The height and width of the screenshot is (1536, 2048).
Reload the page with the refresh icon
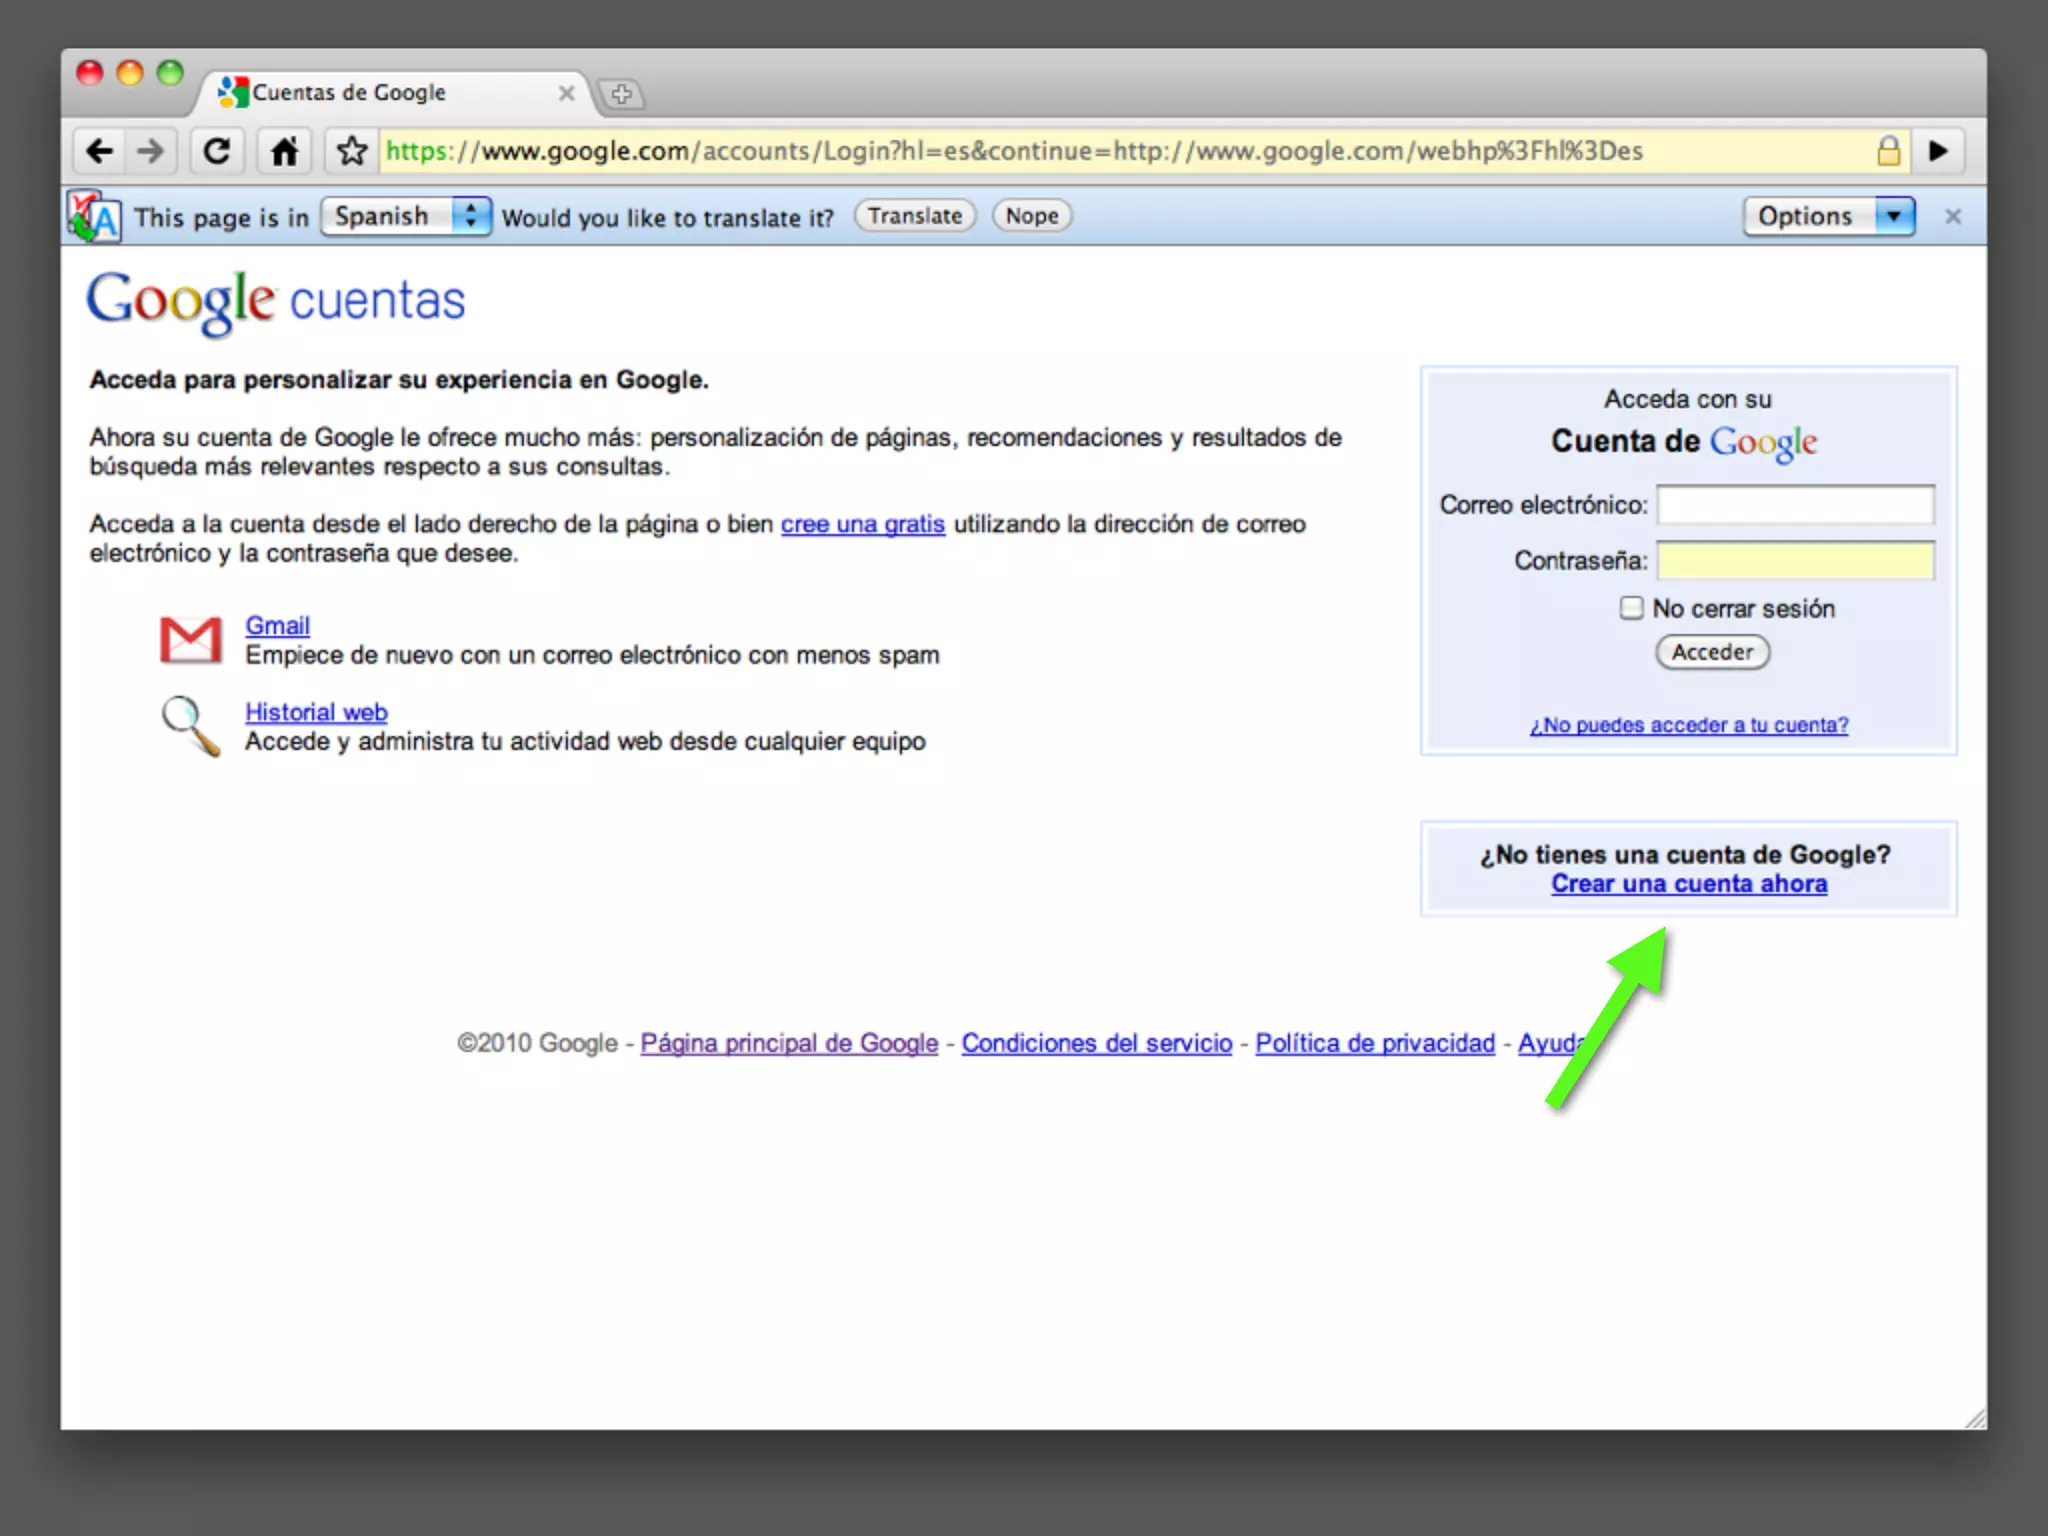217,151
